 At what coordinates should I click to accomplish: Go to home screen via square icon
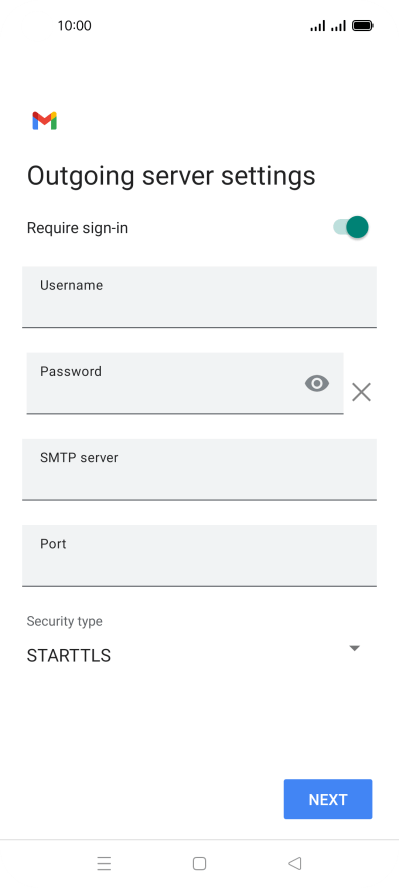(x=199, y=863)
